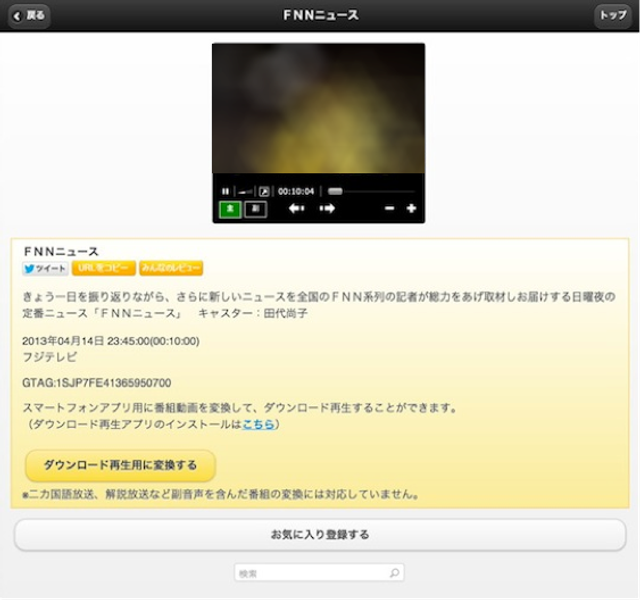Open the トップ page button
The width and height of the screenshot is (640, 600).
(613, 16)
